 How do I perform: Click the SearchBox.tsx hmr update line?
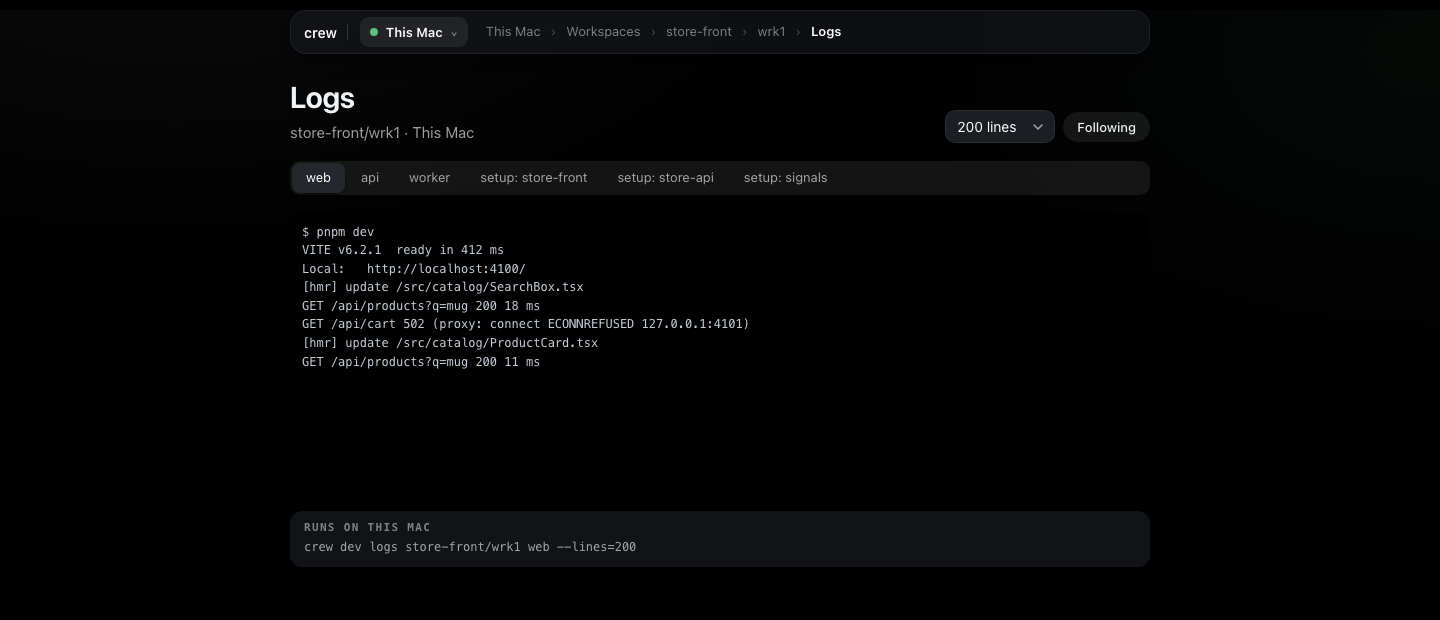443,287
